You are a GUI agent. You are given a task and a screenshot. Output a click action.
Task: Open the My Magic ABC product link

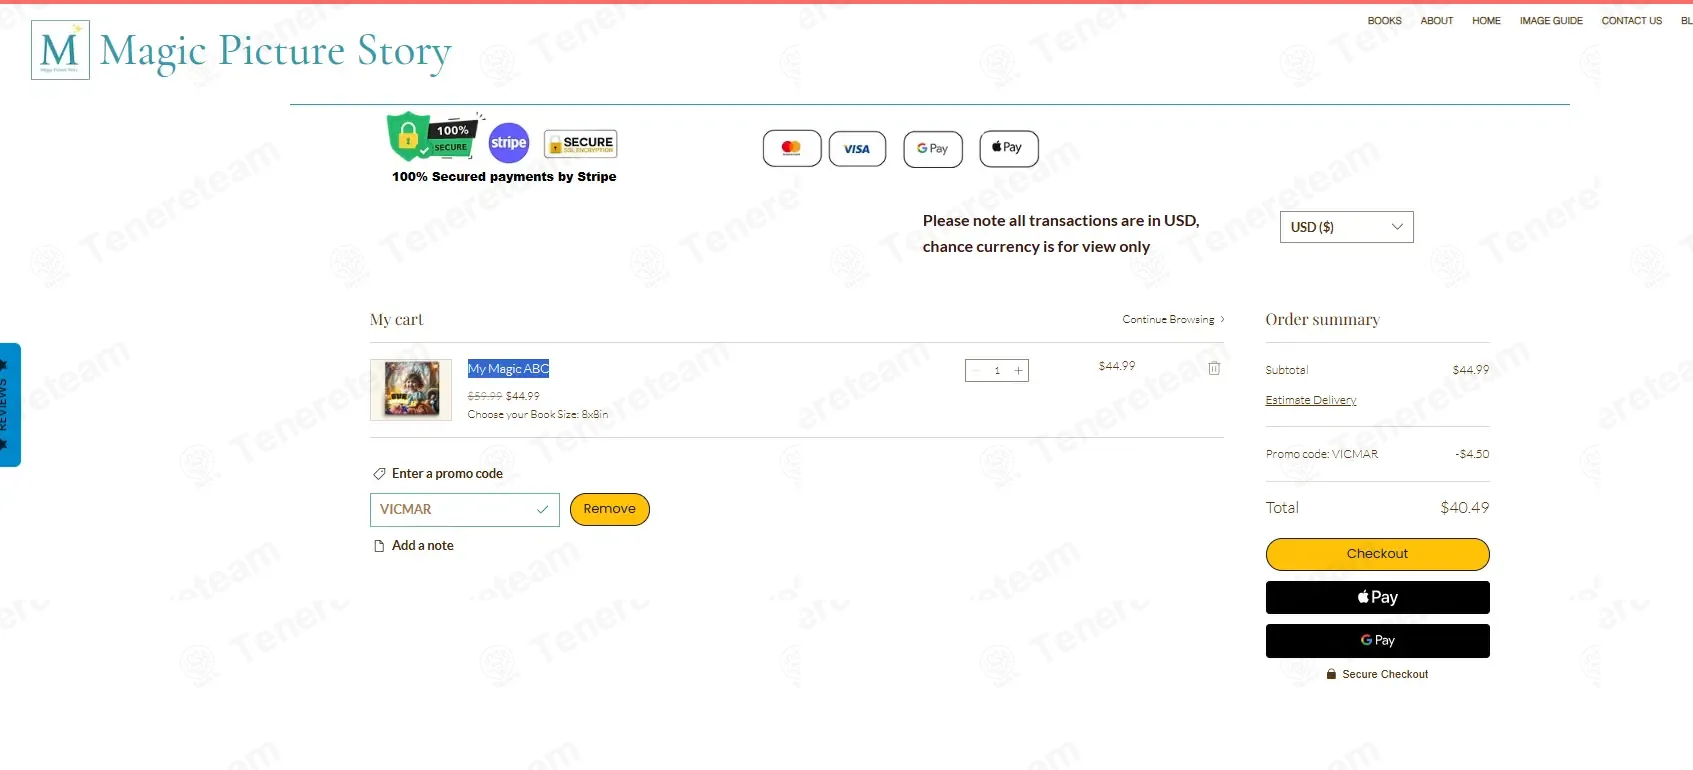click(x=508, y=369)
